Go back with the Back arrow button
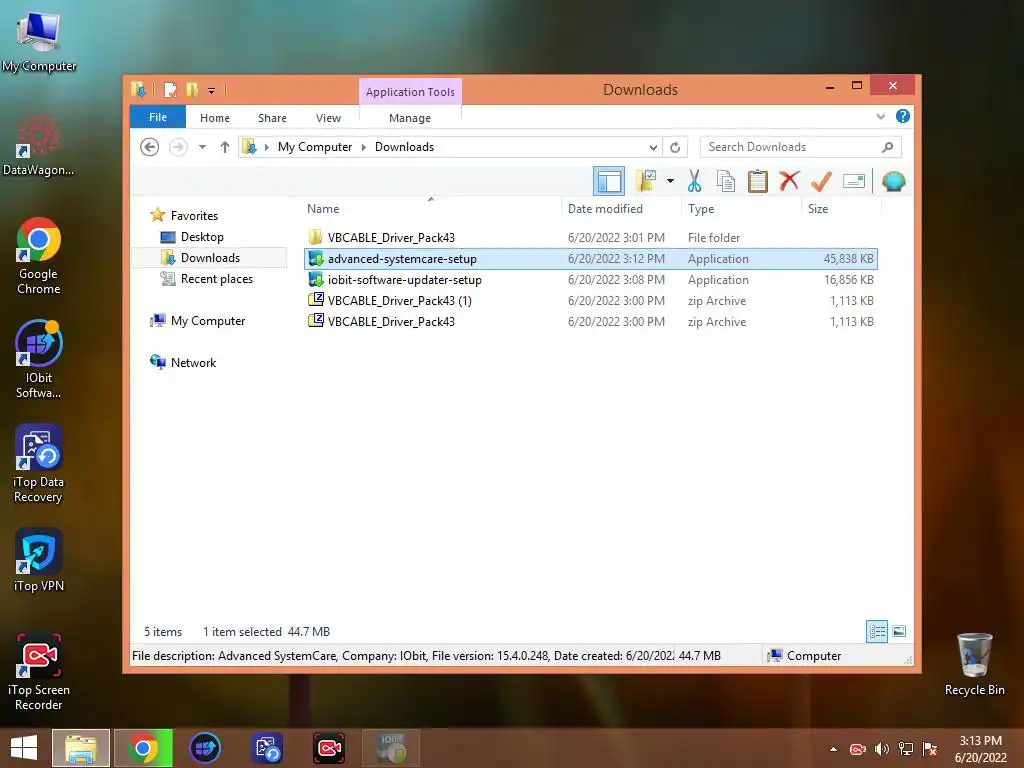 click(x=150, y=147)
